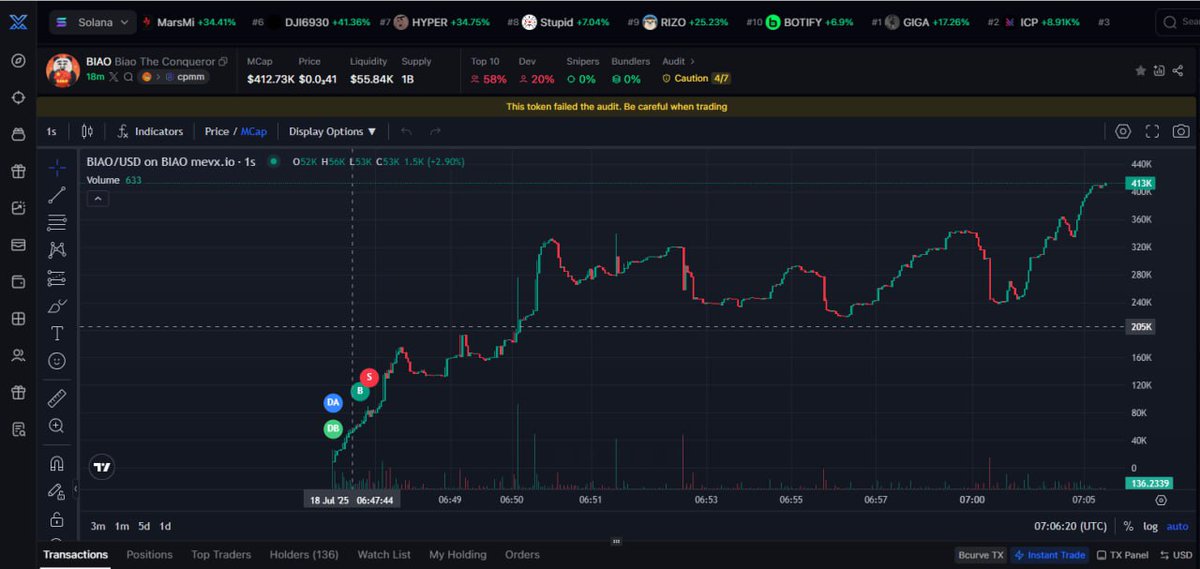Toggle log scale on price axis
Viewport: 1200px width, 569px height.
click(x=1151, y=526)
